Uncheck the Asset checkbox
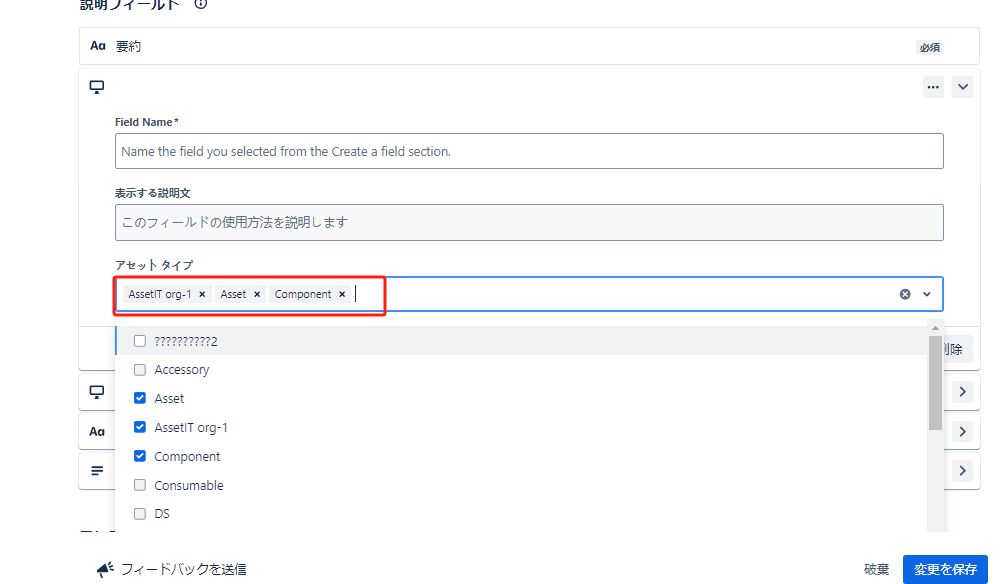This screenshot has height=584, width=1003. pos(140,398)
